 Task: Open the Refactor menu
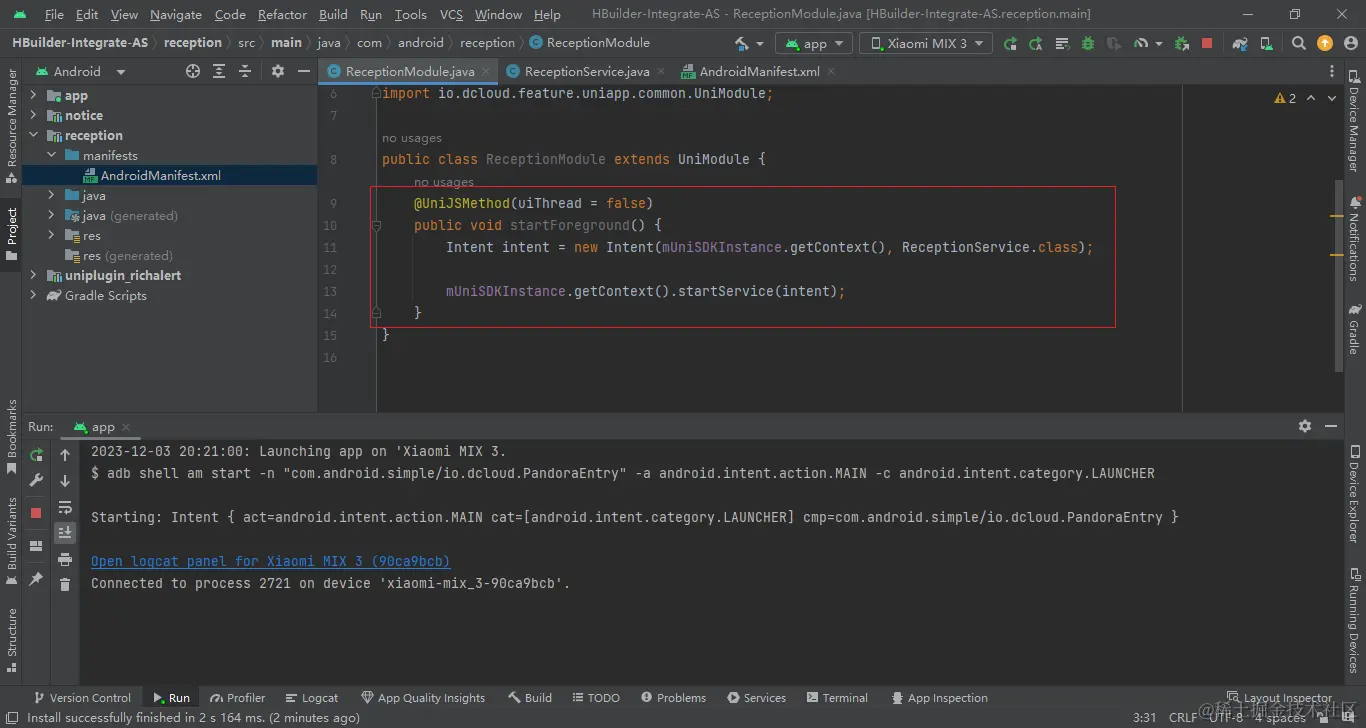pos(282,14)
